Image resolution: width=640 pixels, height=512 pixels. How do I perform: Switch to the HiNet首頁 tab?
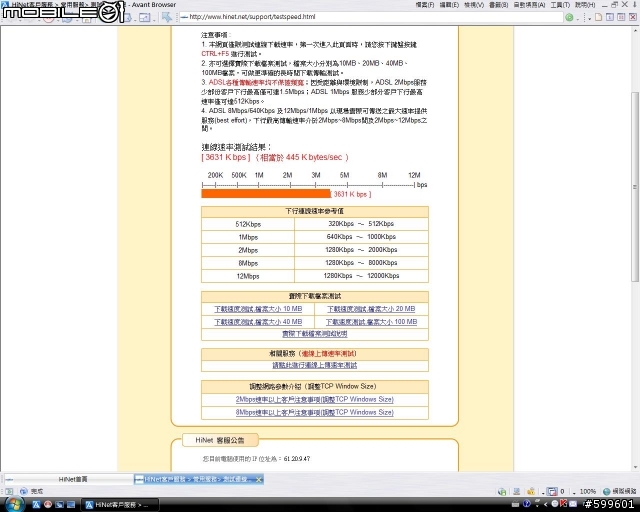click(x=69, y=479)
